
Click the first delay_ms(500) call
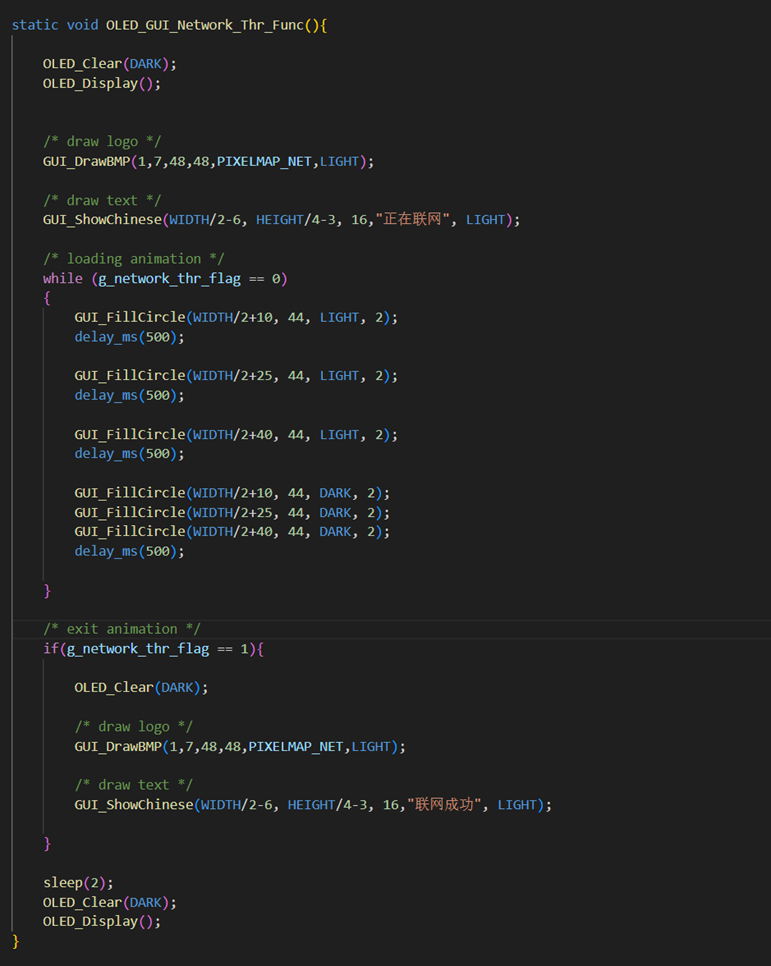coord(129,337)
